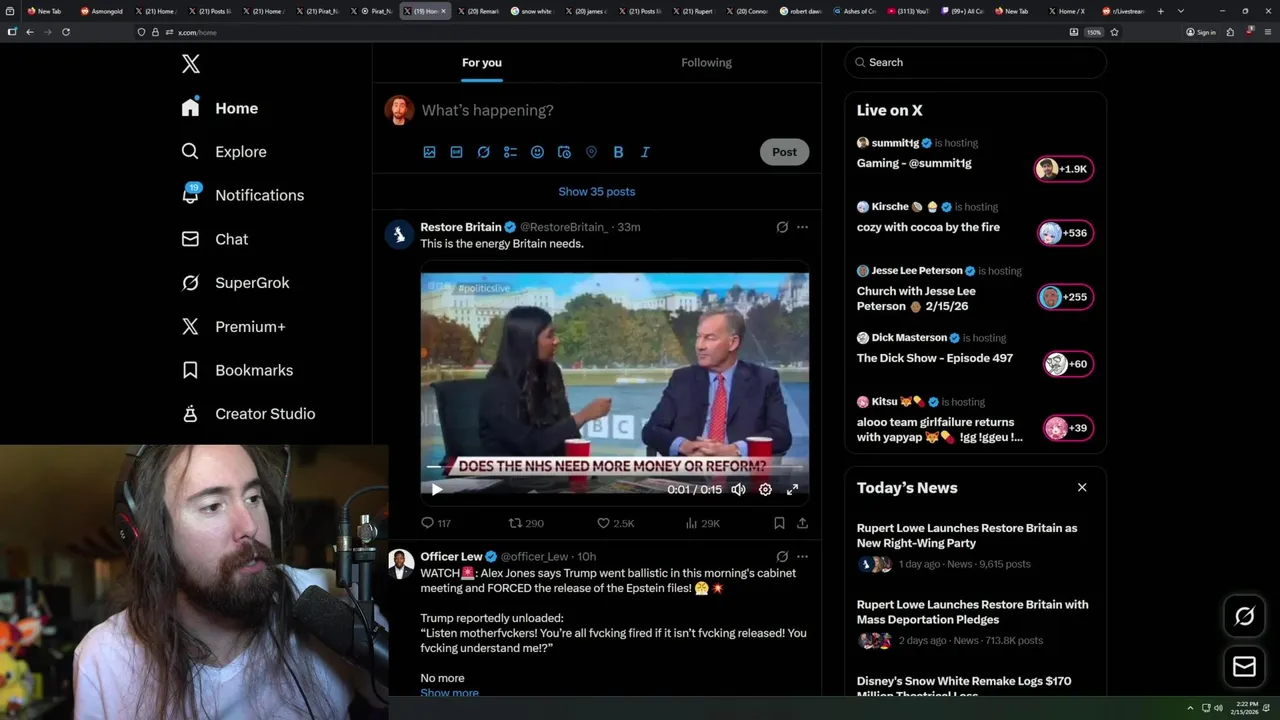Click the Post button

point(784,152)
